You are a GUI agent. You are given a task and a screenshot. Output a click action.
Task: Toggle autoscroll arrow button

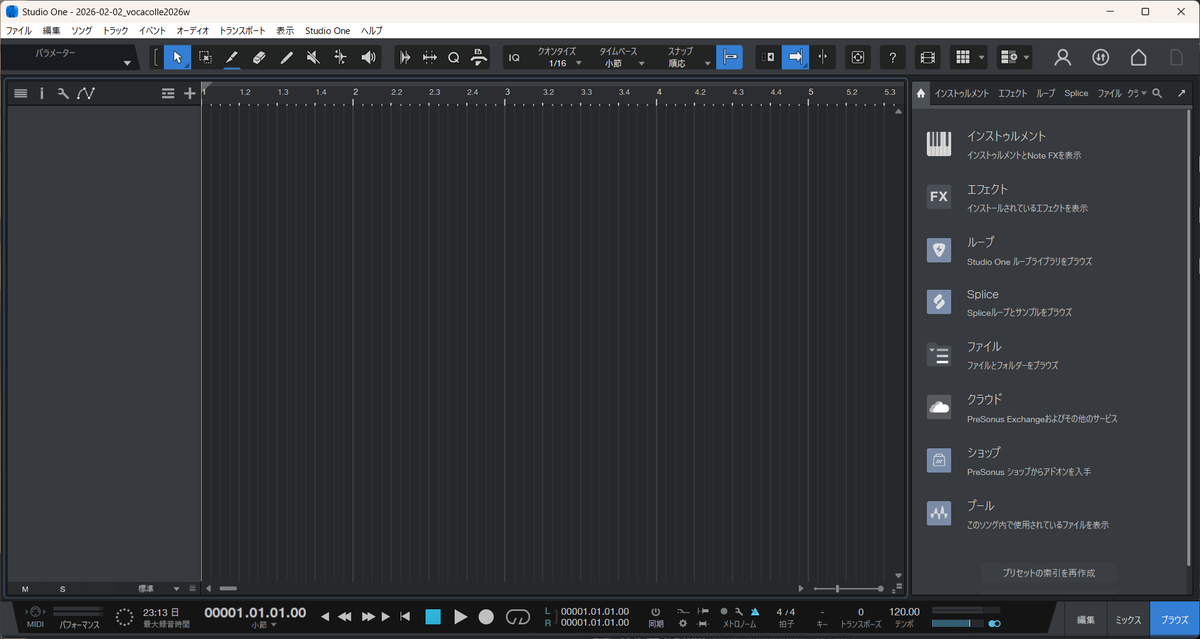pos(796,57)
